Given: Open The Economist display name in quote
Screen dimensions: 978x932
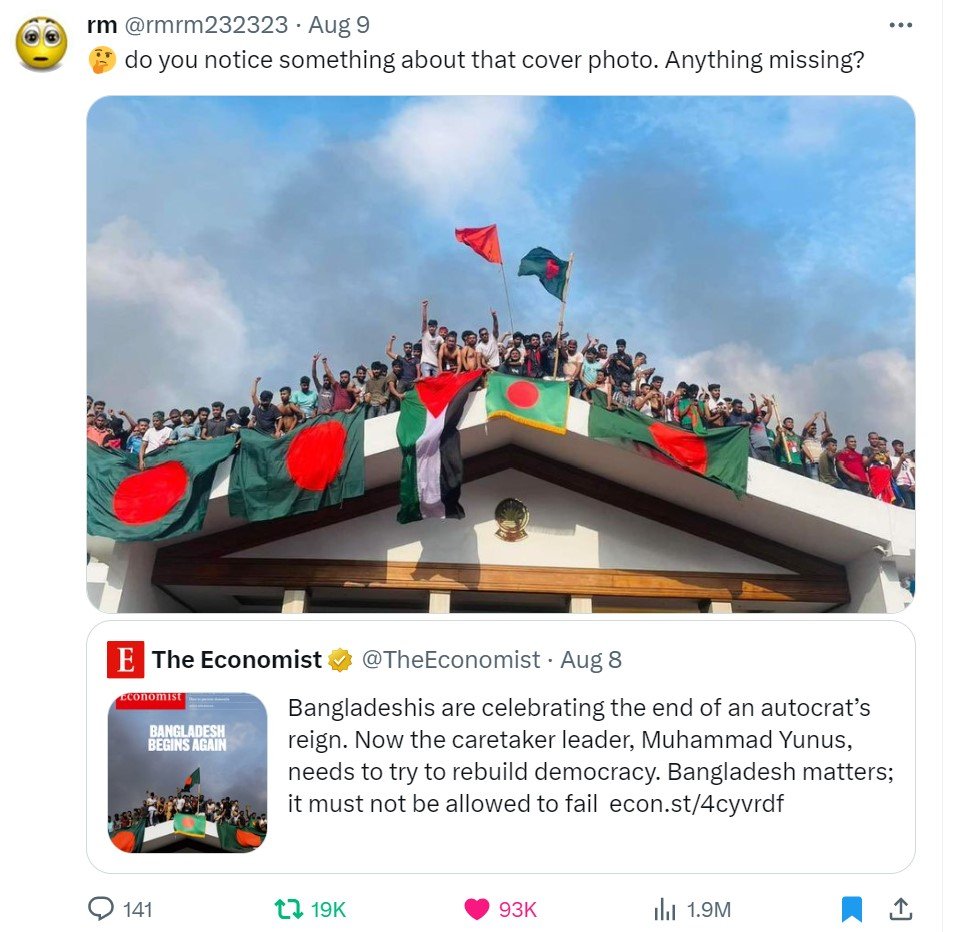Looking at the screenshot, I should coord(236,659).
